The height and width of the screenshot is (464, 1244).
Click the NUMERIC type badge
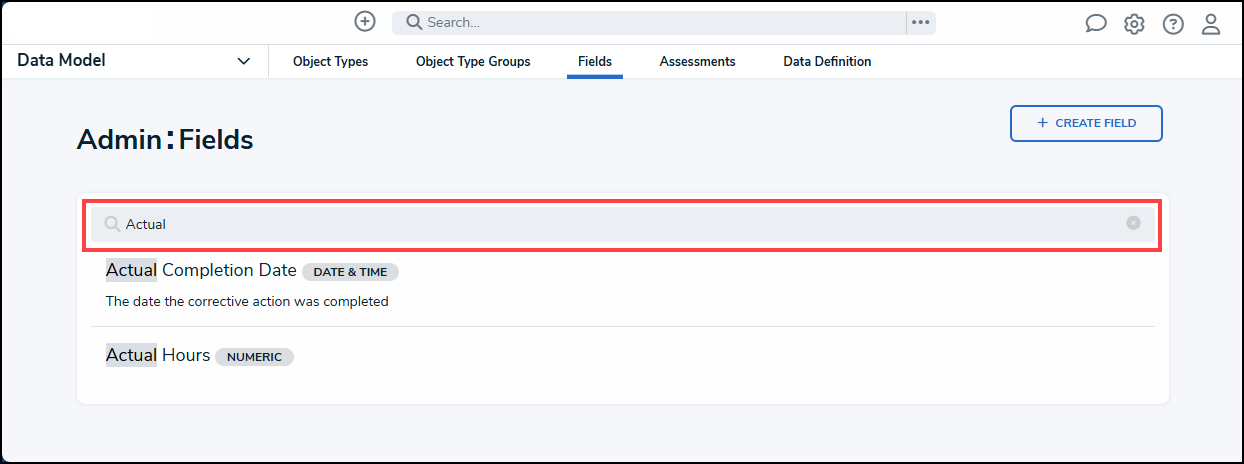click(254, 356)
